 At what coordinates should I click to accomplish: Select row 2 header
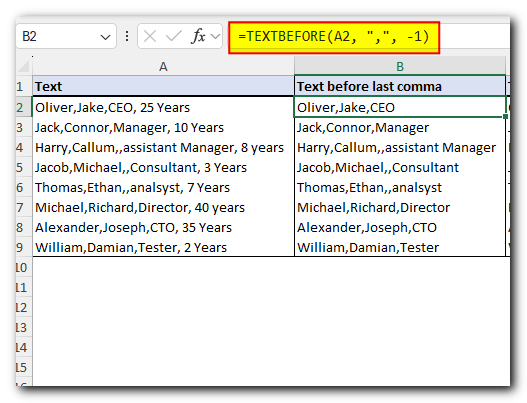click(x=24, y=107)
